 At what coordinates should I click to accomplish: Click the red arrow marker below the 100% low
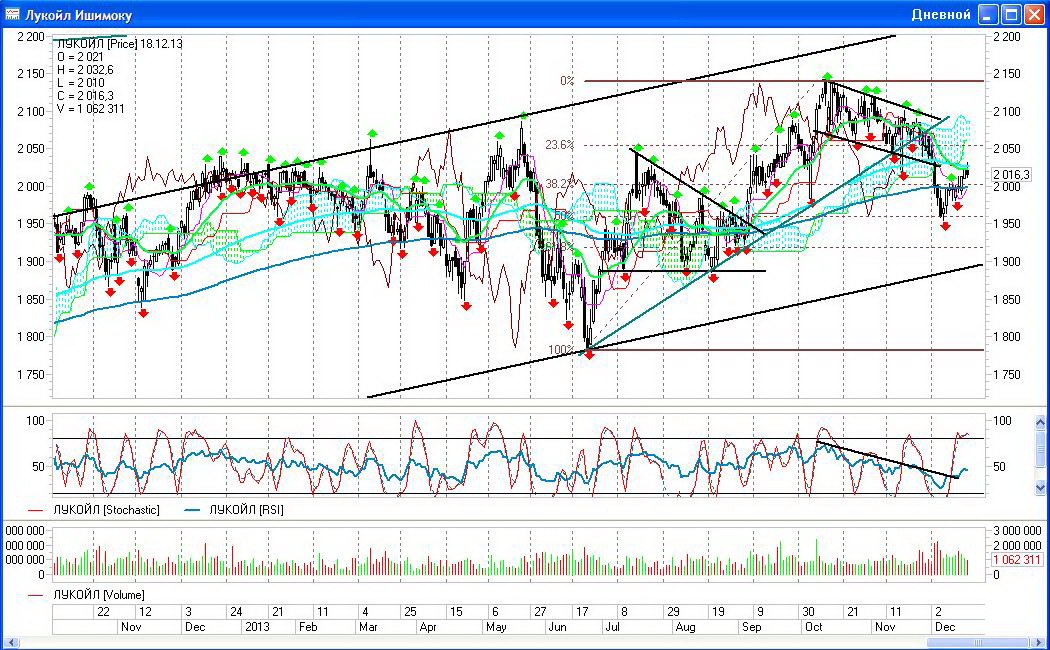(589, 355)
